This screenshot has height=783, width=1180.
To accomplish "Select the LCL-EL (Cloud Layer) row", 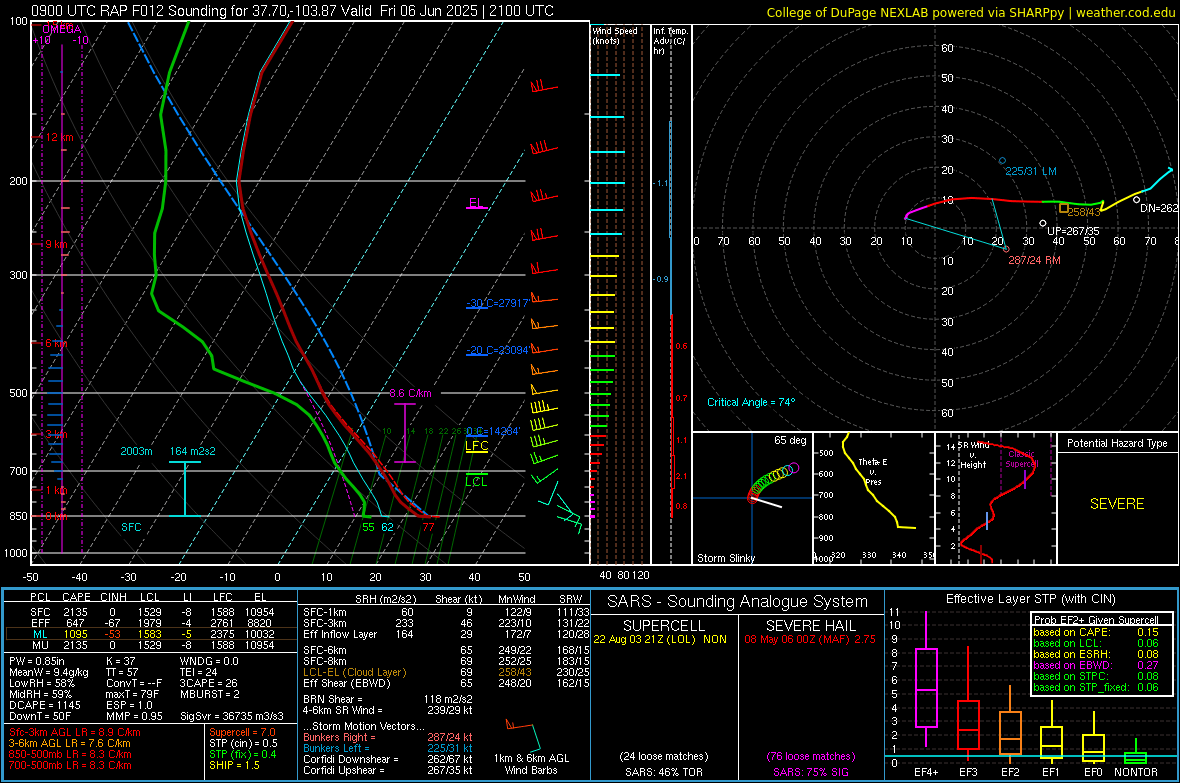I will pyautogui.click(x=446, y=672).
